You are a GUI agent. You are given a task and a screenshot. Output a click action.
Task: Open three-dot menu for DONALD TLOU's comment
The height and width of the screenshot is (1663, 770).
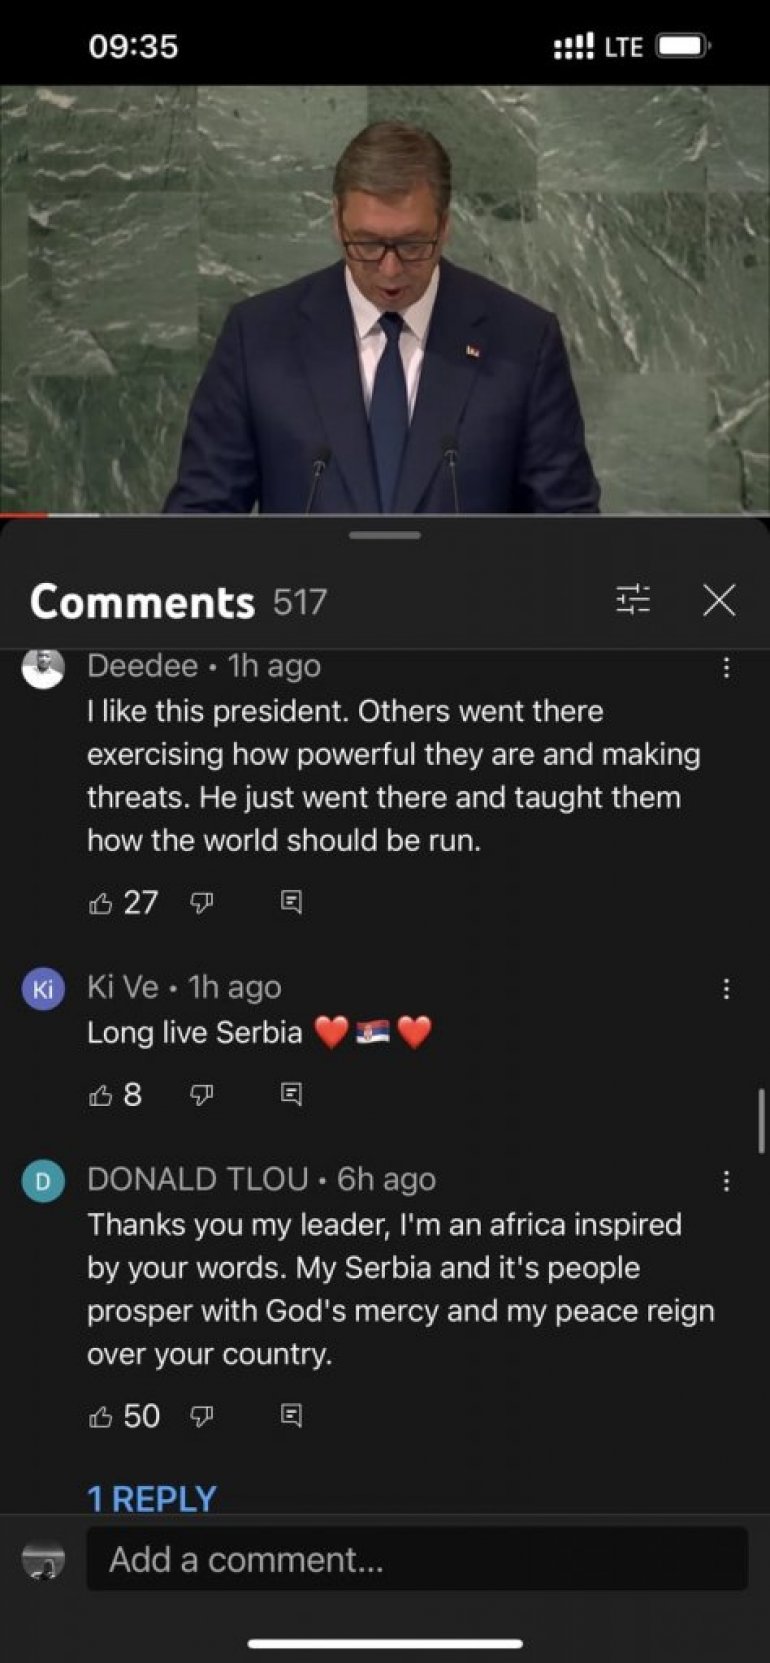click(x=726, y=1181)
